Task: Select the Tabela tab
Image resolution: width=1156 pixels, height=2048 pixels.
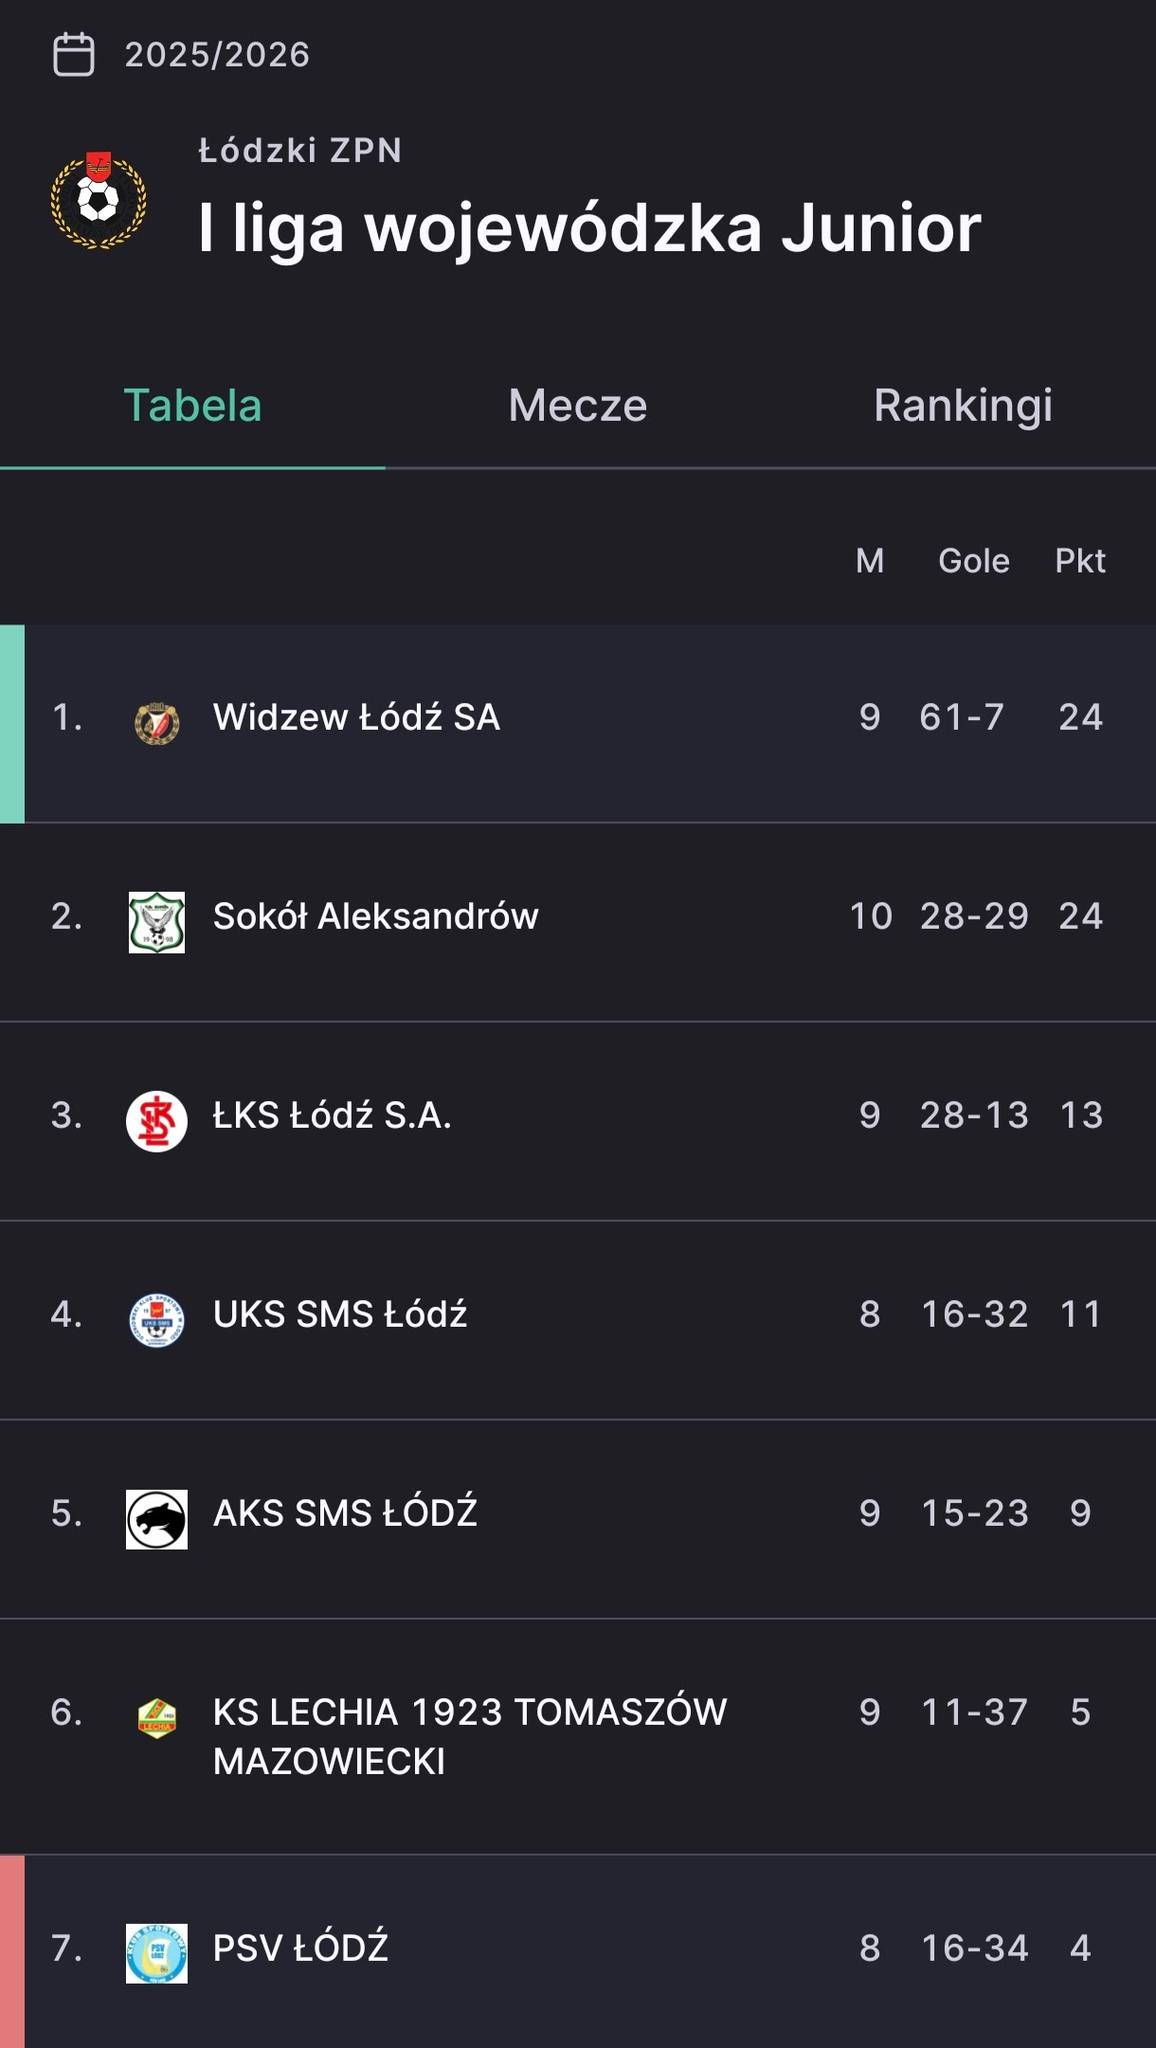Action: point(192,406)
